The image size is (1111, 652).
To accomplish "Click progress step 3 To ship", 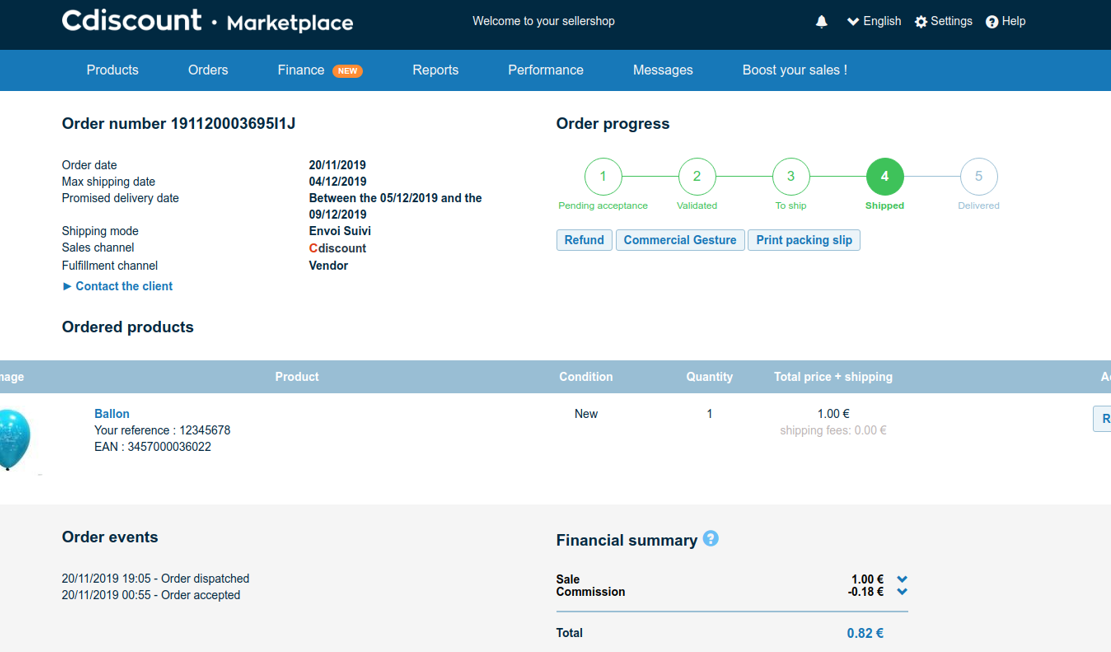I will click(791, 176).
